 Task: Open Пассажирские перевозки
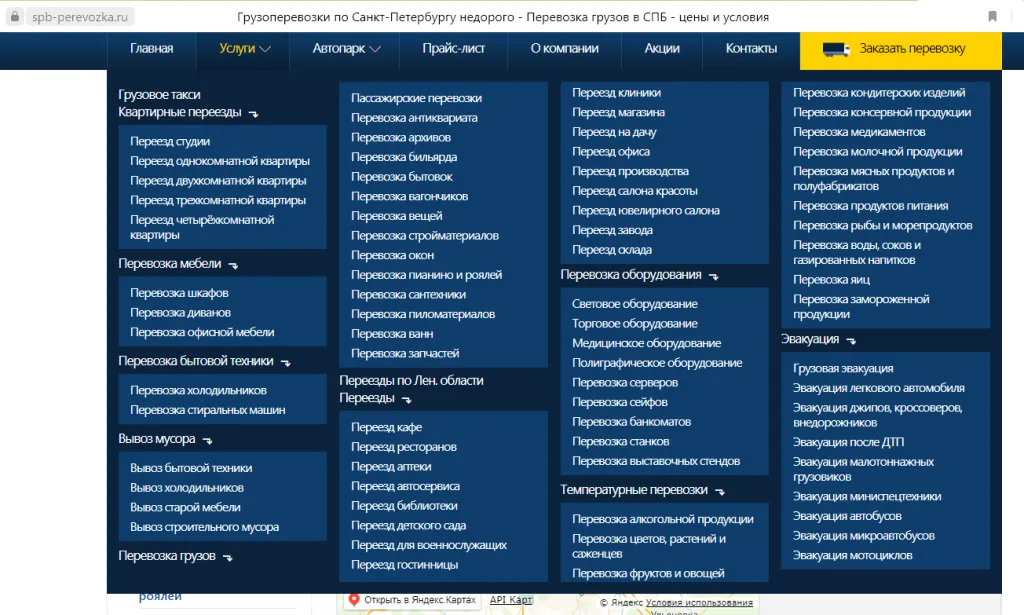pos(416,98)
